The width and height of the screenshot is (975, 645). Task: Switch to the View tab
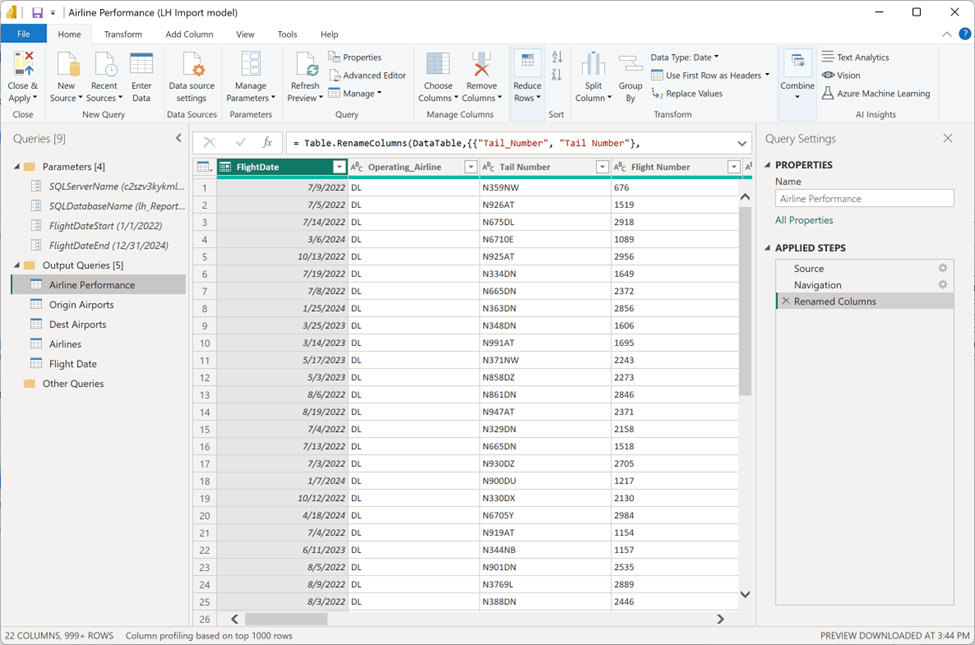(x=245, y=34)
